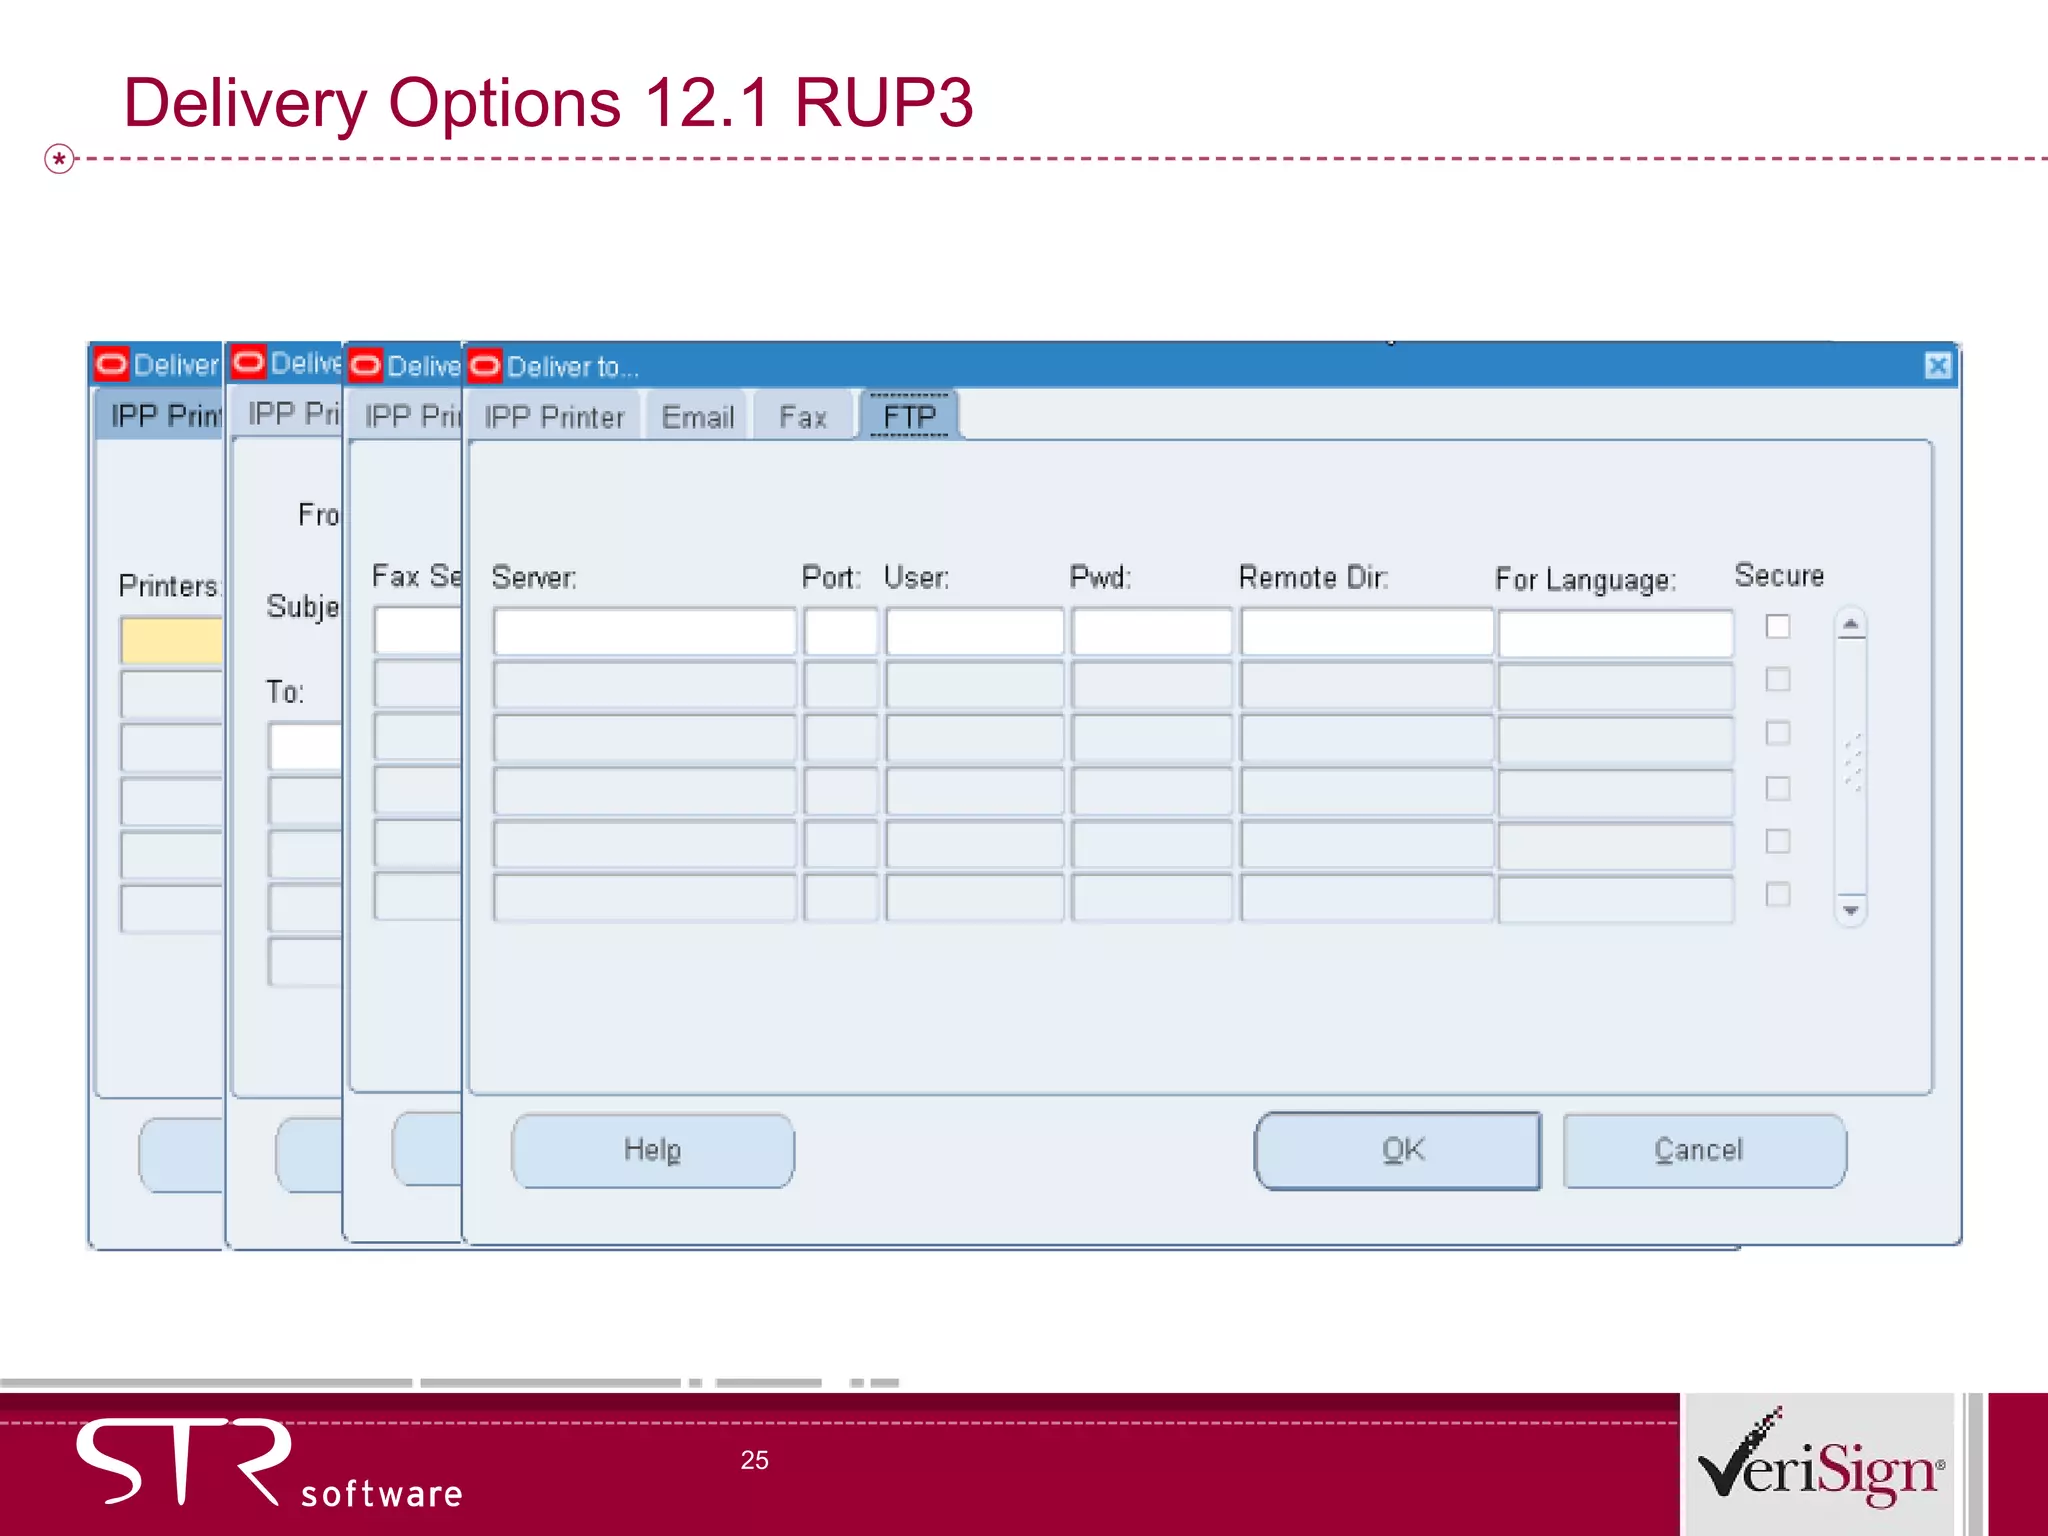This screenshot has width=2048, height=1536.
Task: Close the Deliver to dialog window
Action: tap(1937, 366)
